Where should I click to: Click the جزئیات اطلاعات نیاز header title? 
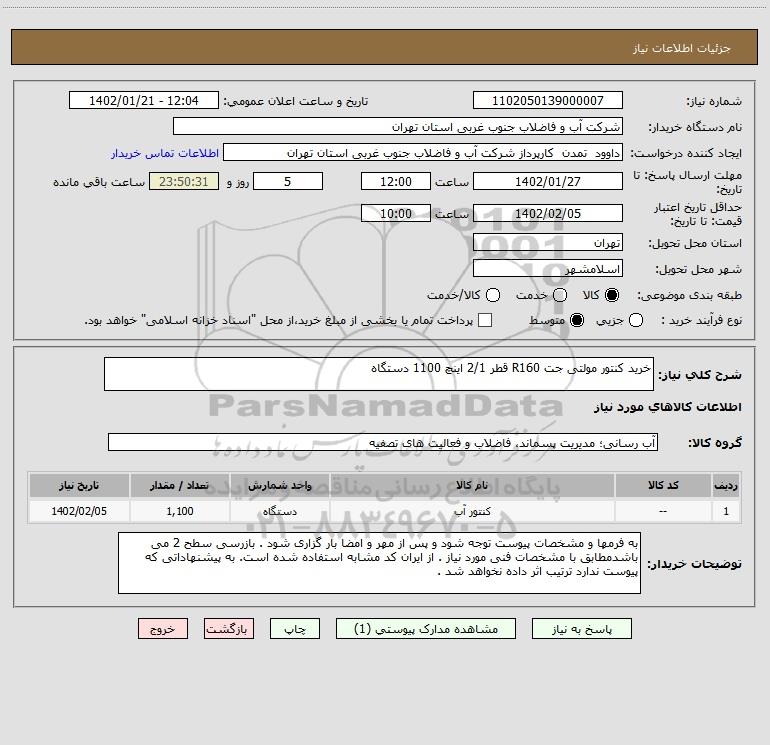(682, 48)
